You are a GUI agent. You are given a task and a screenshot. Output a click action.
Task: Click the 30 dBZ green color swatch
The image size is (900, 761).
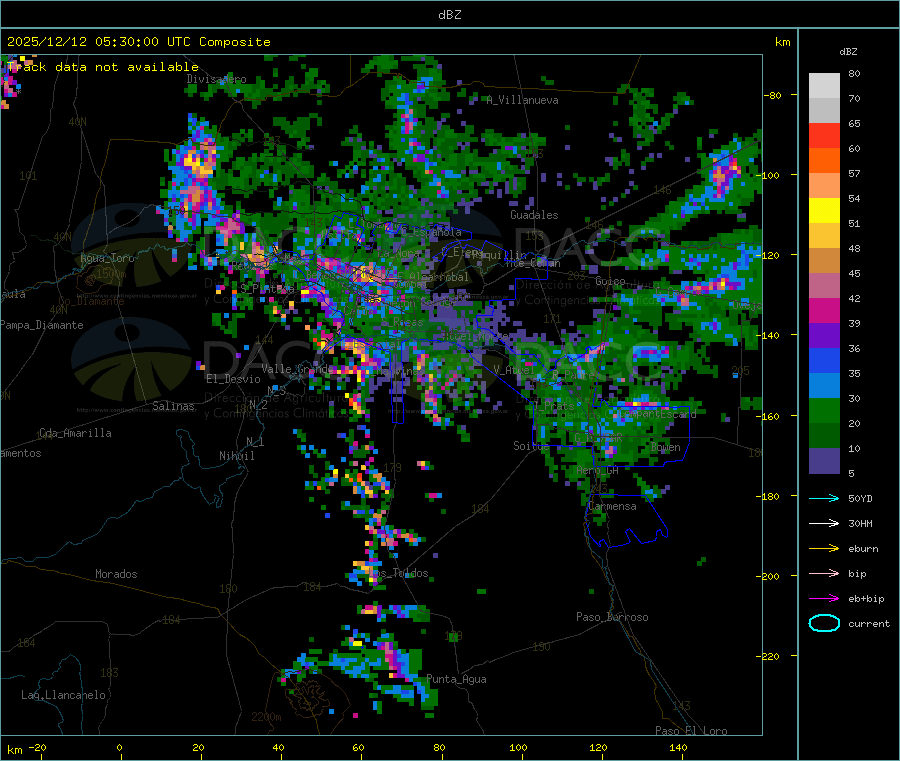click(824, 410)
